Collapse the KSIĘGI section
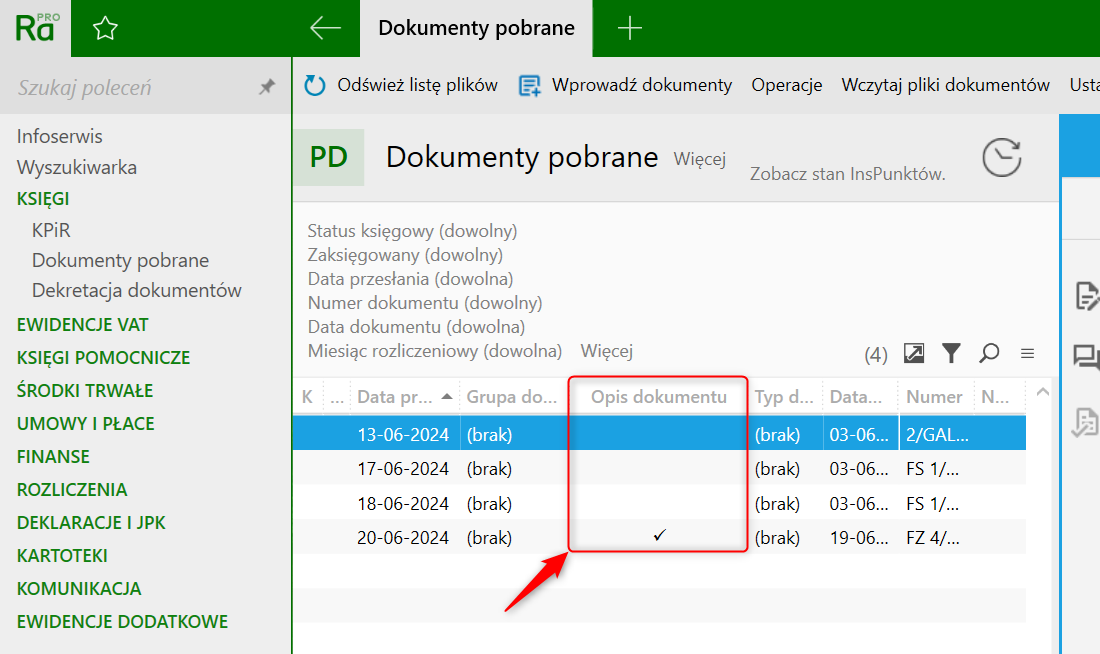 [43, 199]
